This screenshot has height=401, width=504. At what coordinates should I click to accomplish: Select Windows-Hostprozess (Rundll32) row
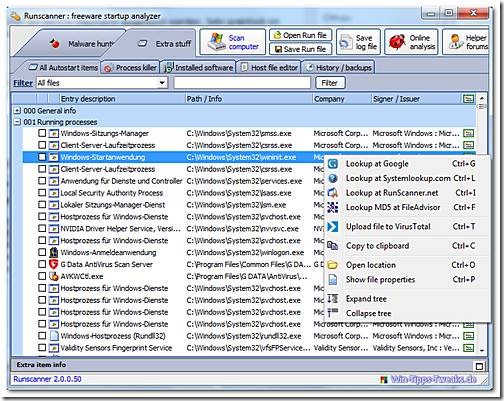(x=248, y=336)
